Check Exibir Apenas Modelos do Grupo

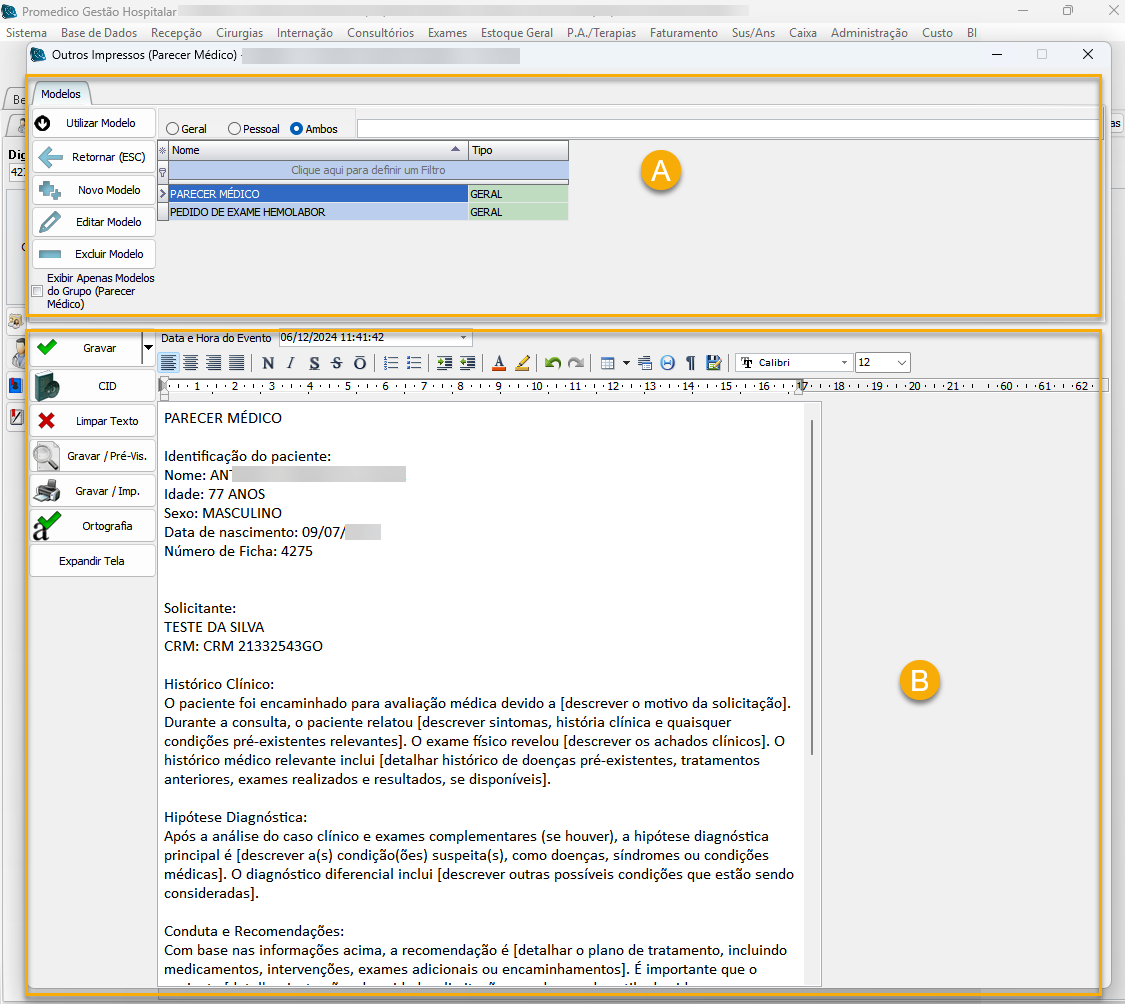pyautogui.click(x=37, y=291)
